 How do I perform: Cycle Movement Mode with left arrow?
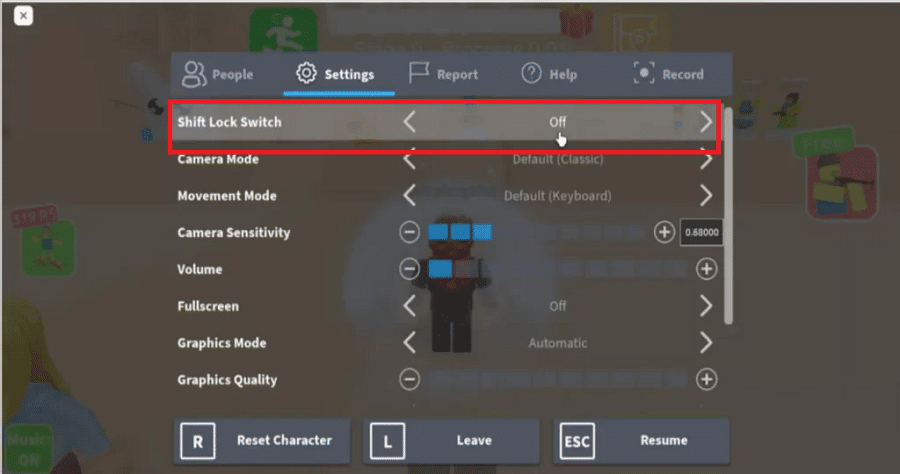click(x=409, y=196)
